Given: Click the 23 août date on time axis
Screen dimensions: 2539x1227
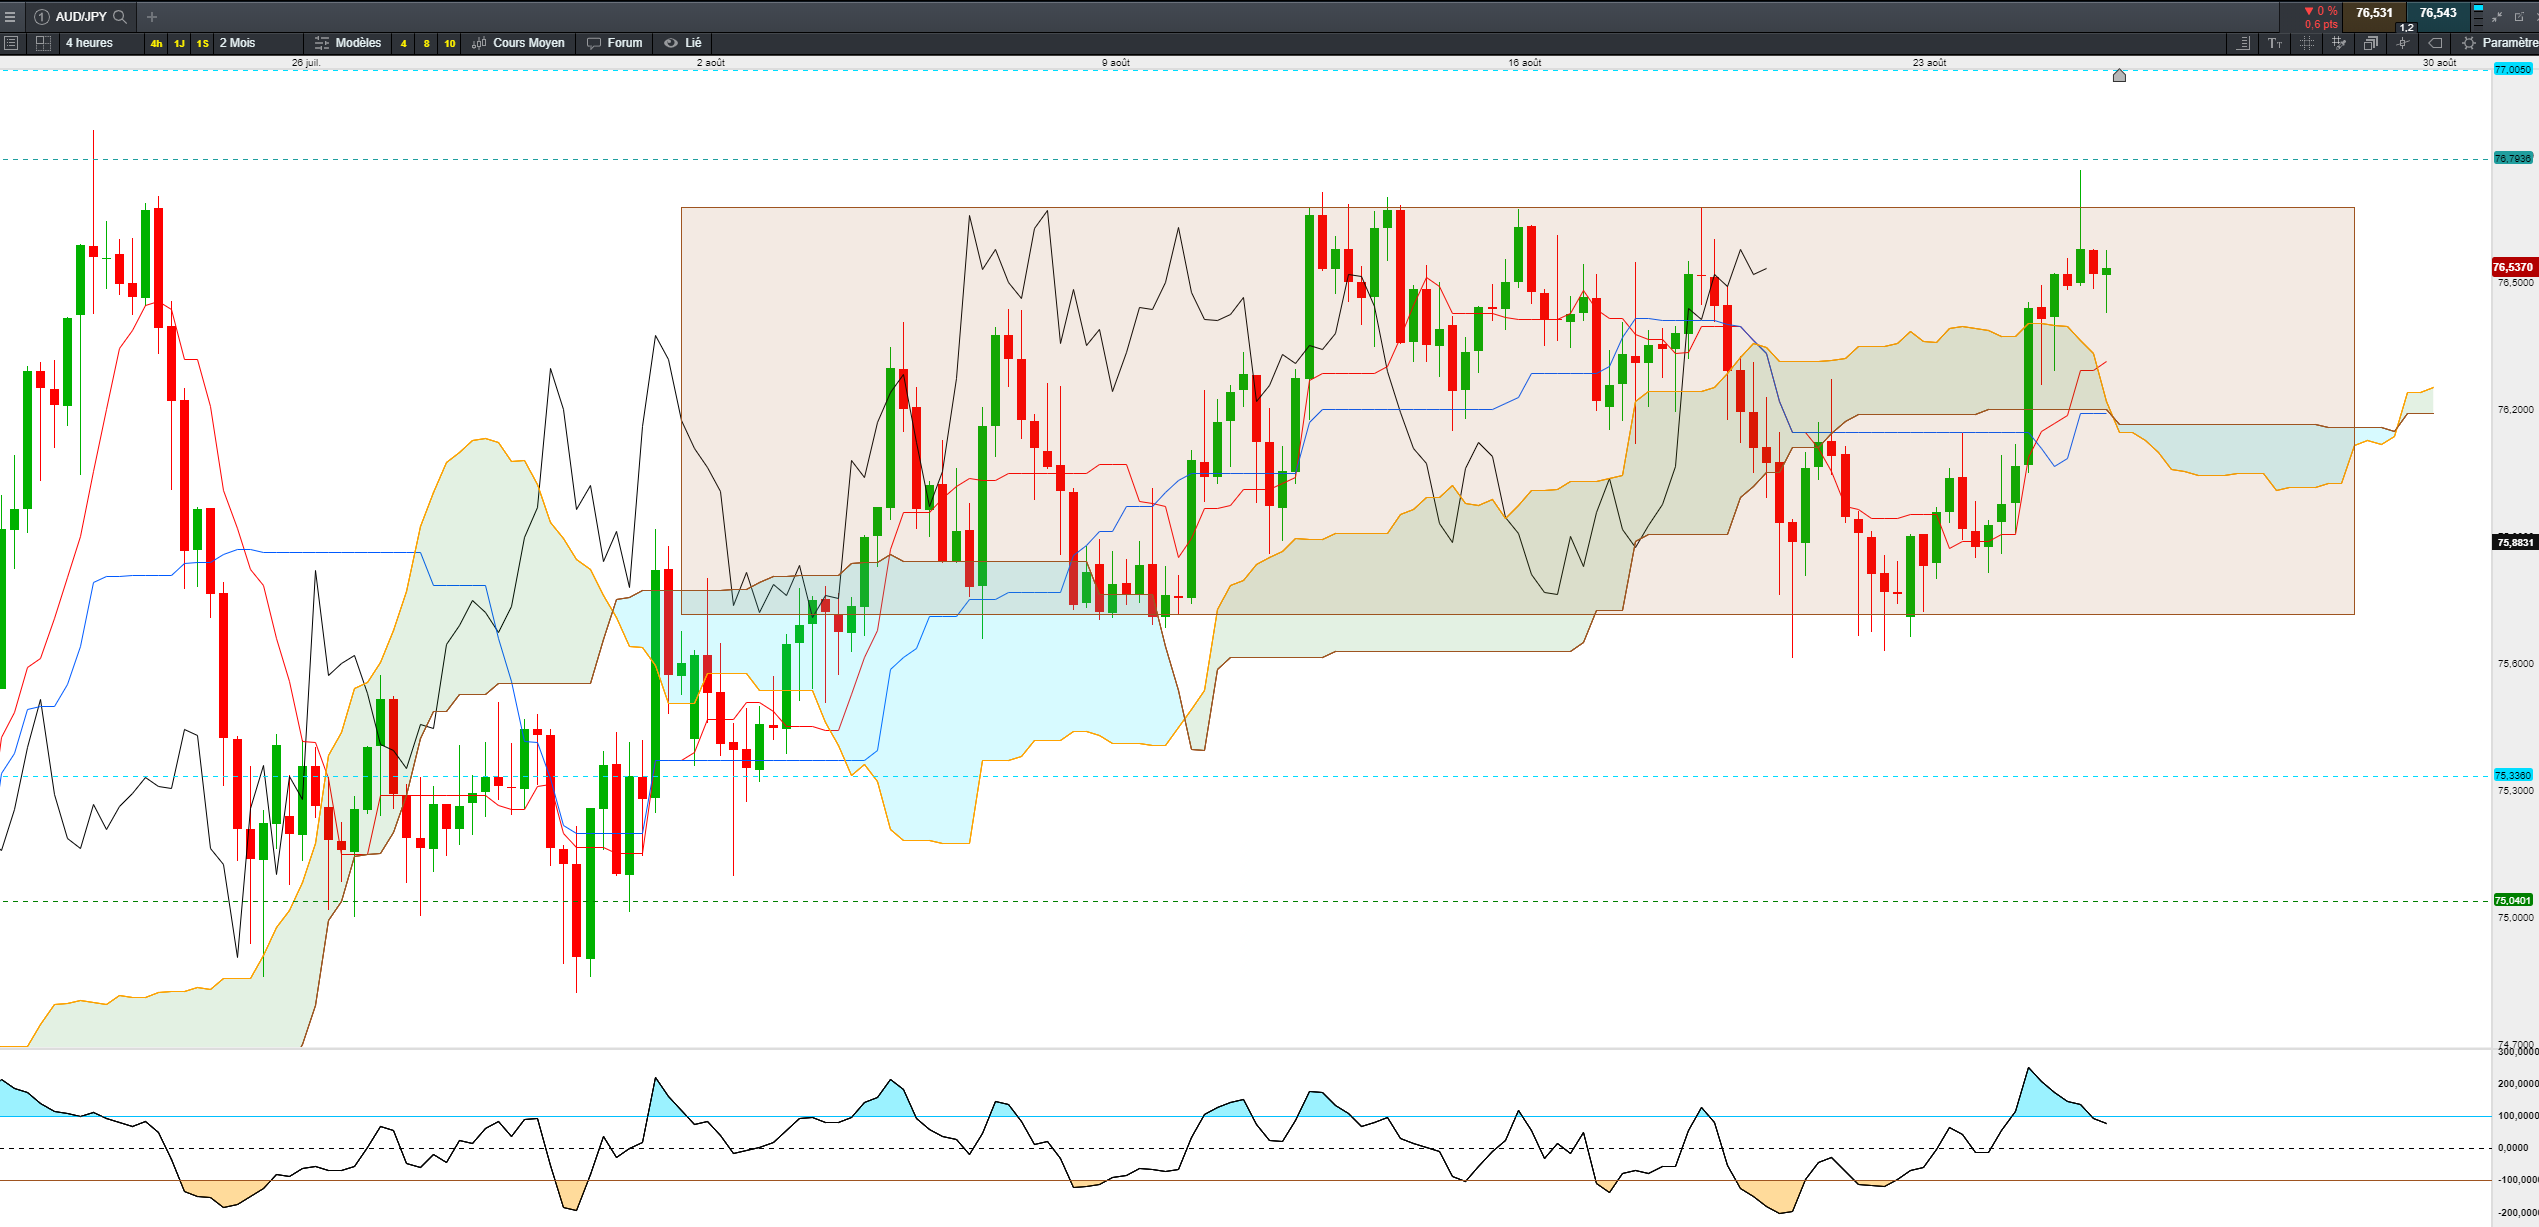Looking at the screenshot, I should [x=1930, y=63].
